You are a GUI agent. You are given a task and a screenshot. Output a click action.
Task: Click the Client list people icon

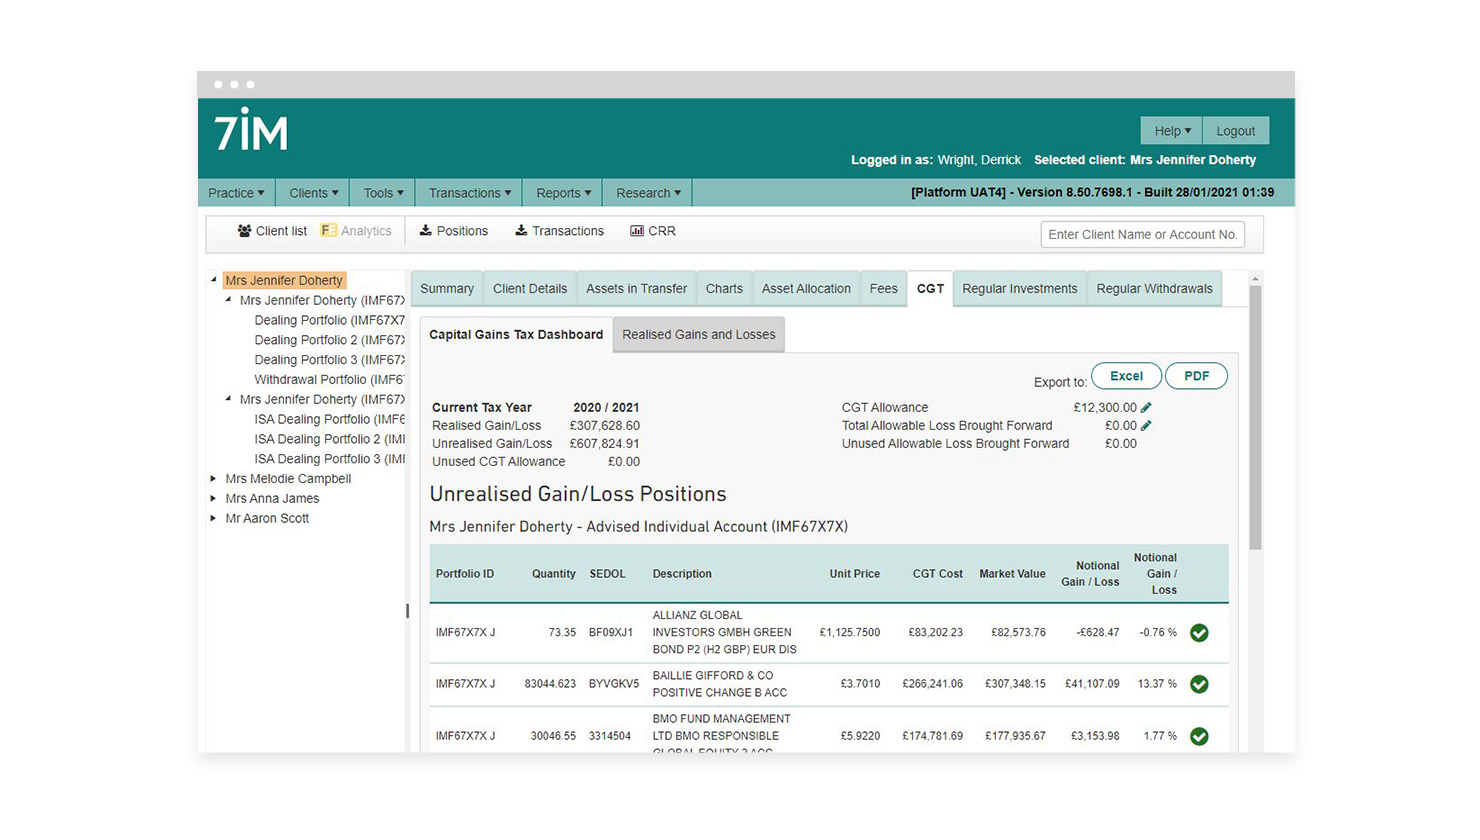tap(244, 231)
